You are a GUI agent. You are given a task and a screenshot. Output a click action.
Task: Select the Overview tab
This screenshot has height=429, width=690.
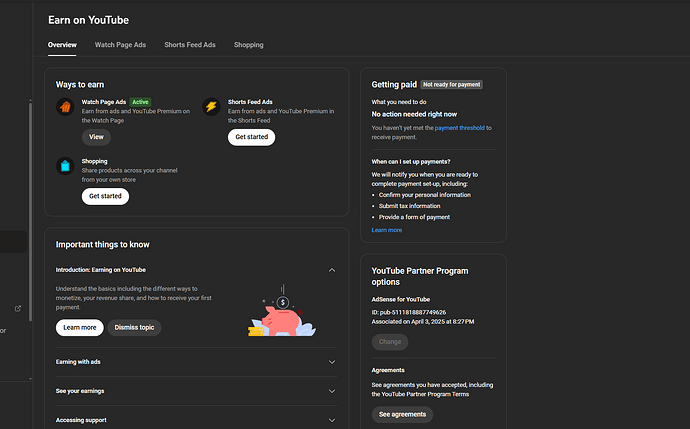[x=62, y=45]
